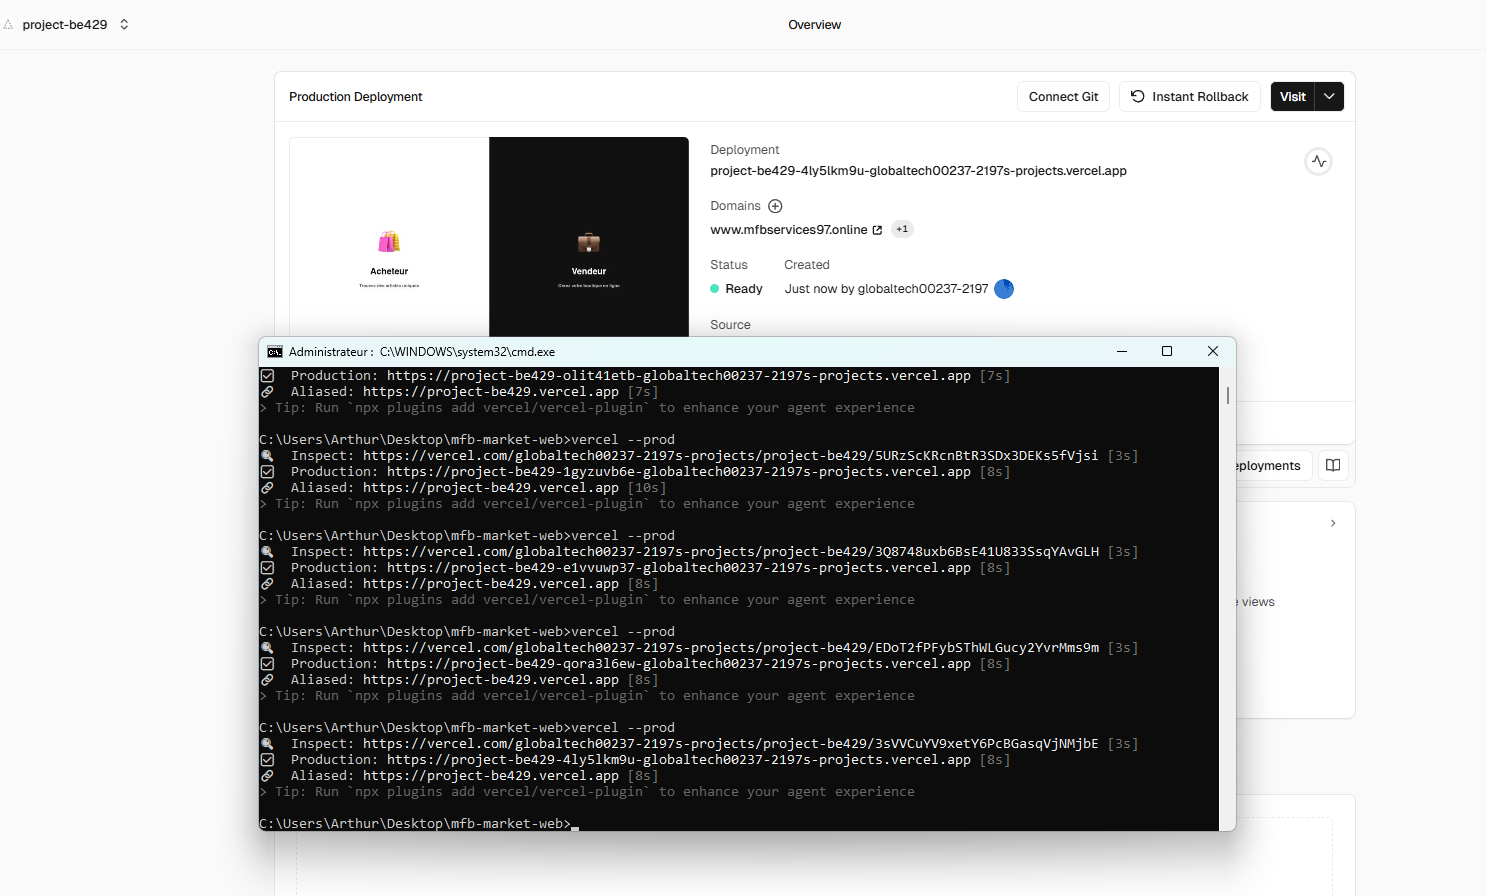Open the activity pulse icon
This screenshot has width=1487, height=896.
point(1319,161)
